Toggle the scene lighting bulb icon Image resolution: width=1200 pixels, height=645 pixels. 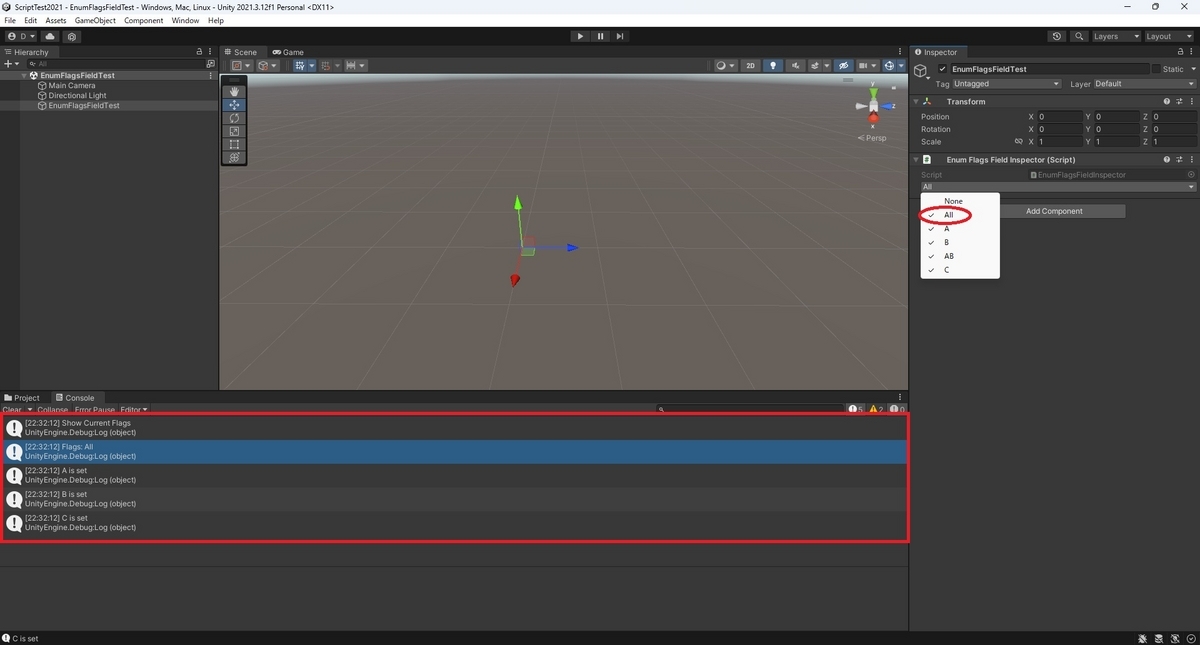coord(773,65)
